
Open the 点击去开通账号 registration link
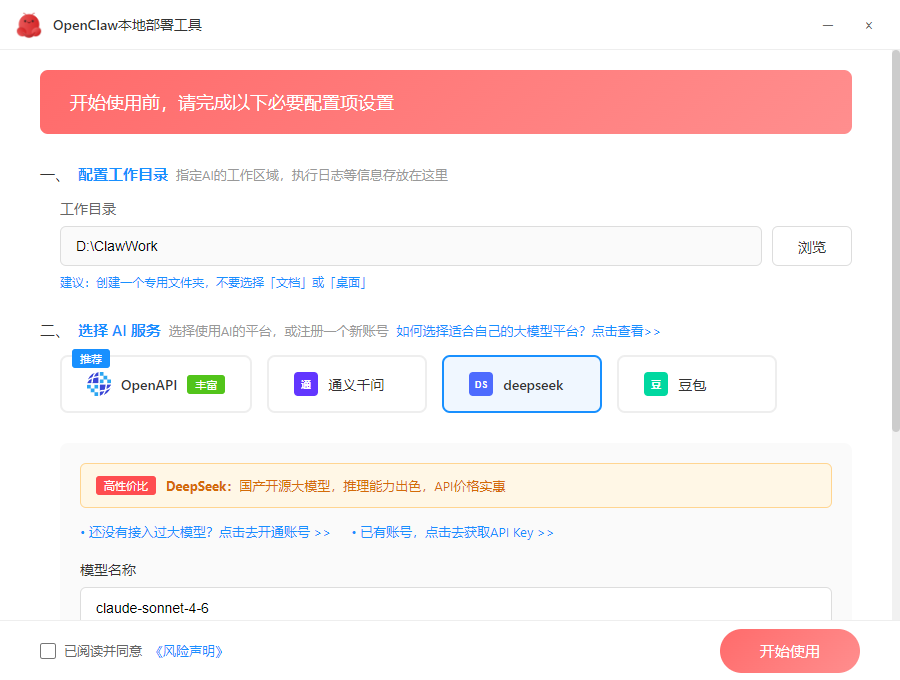[205, 533]
